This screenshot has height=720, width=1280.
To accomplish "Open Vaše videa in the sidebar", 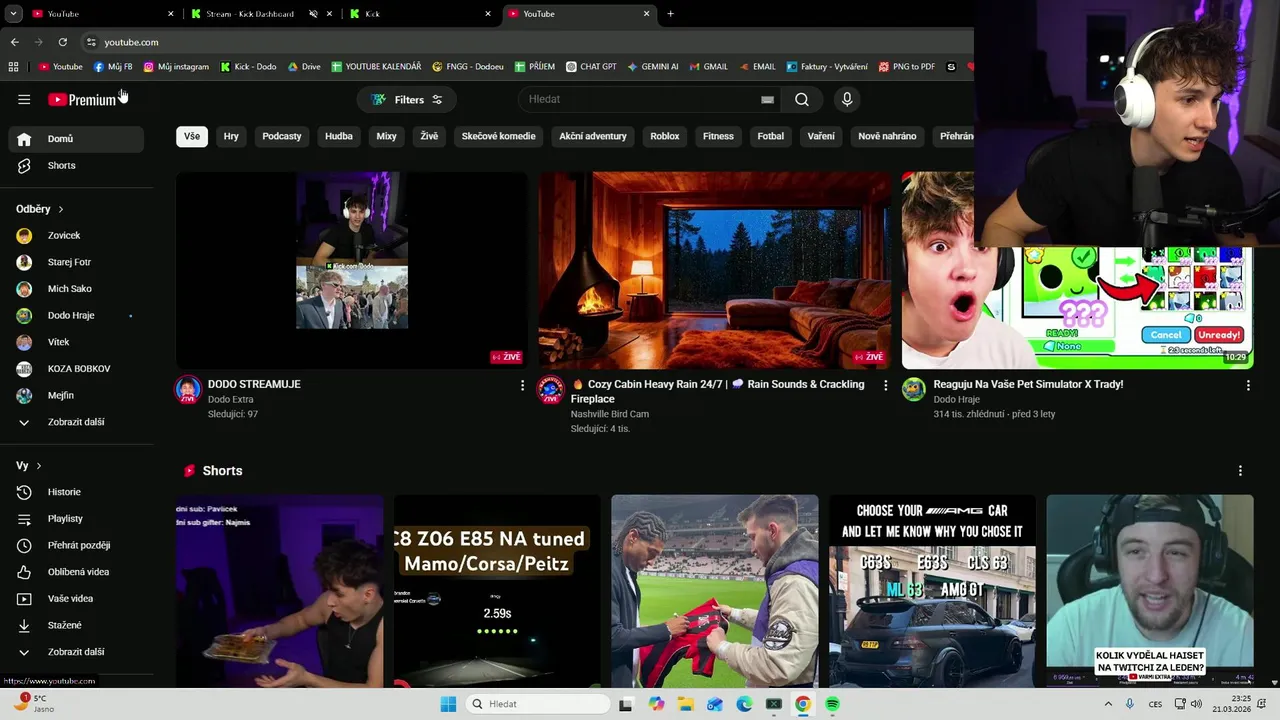I will [76, 599].
